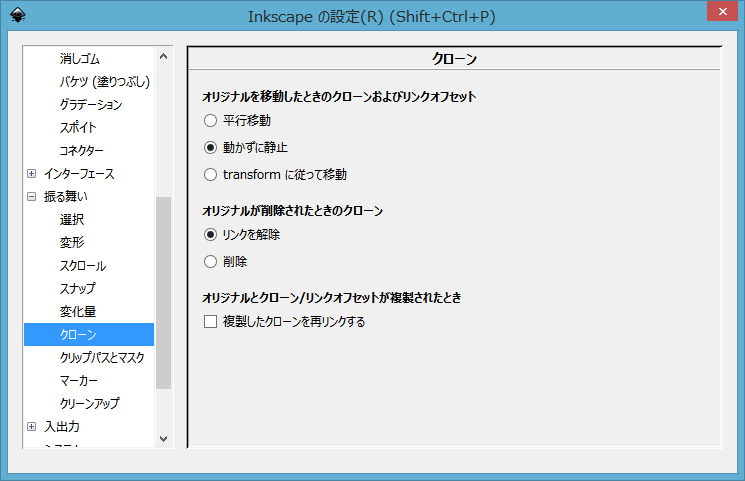
Task: Select the 動かずに静止 radio option
Action: [210, 147]
